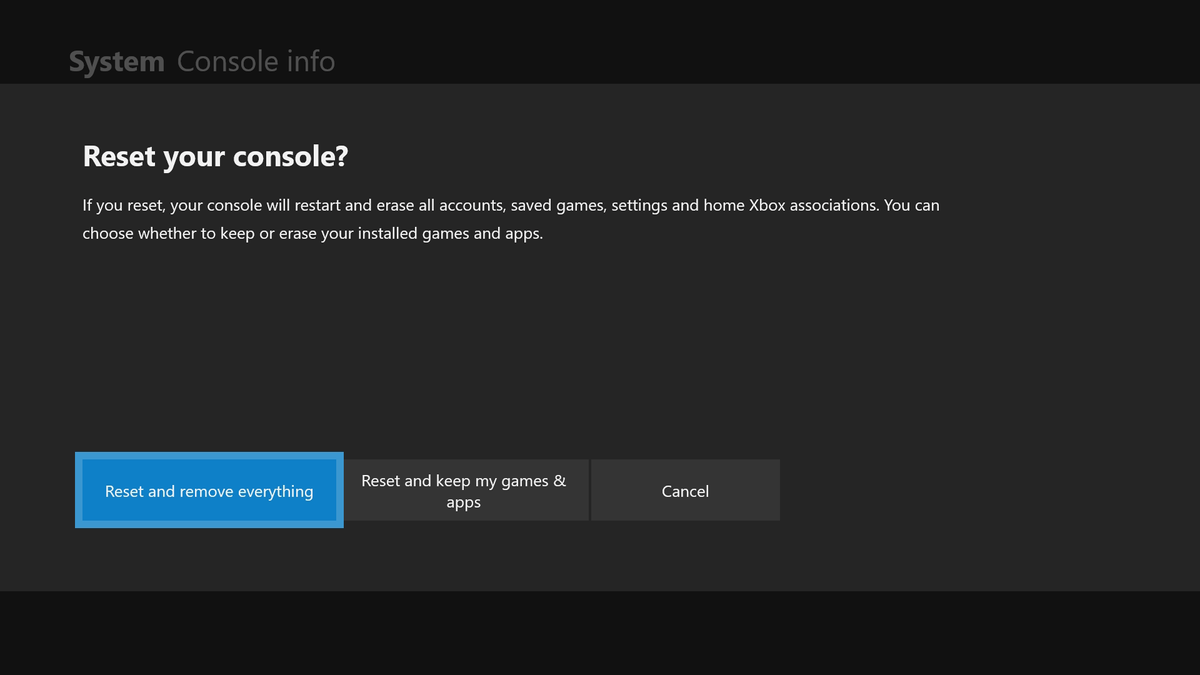Image resolution: width=1200 pixels, height=675 pixels.
Task: Dismiss the dialog with Cancel
Action: click(x=685, y=490)
